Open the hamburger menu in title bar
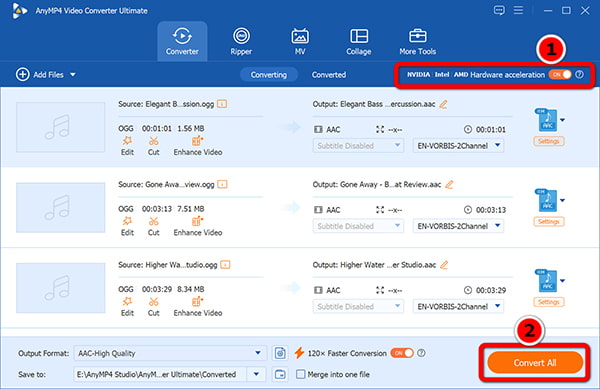 point(518,10)
